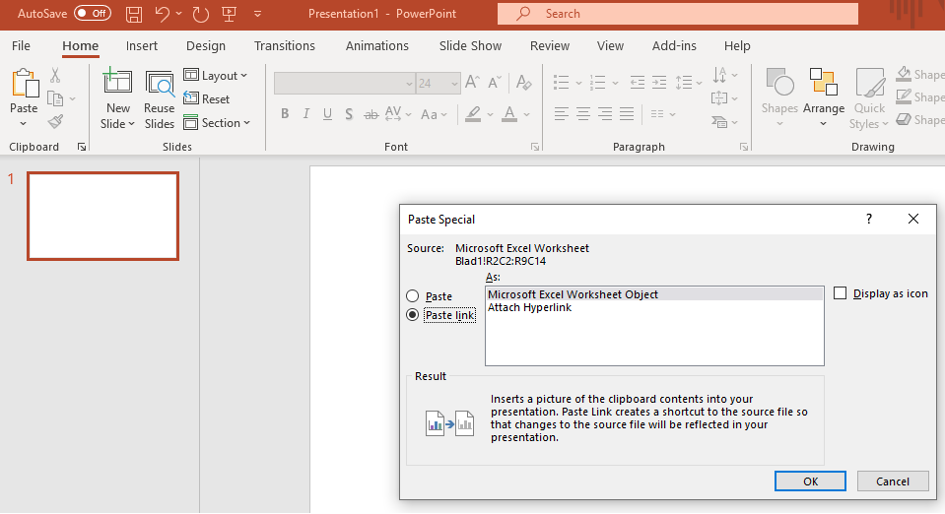945x514 pixels.
Task: Select slide 1 thumbnail
Action: pos(103,216)
